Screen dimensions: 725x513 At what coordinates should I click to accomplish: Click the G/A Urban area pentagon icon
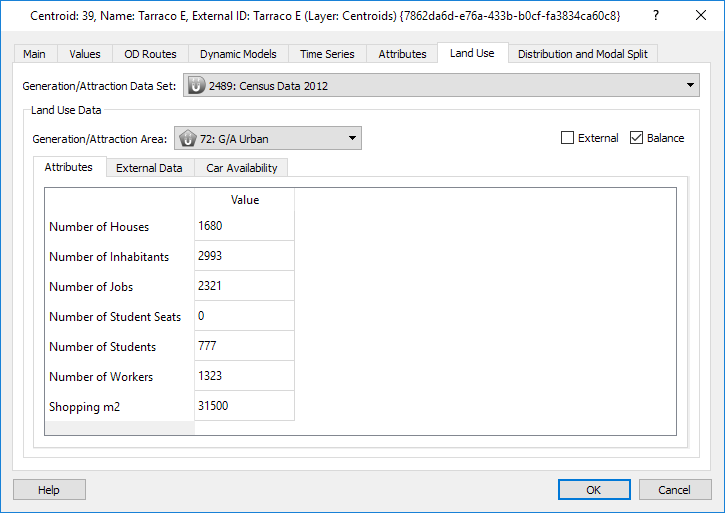tap(187, 138)
